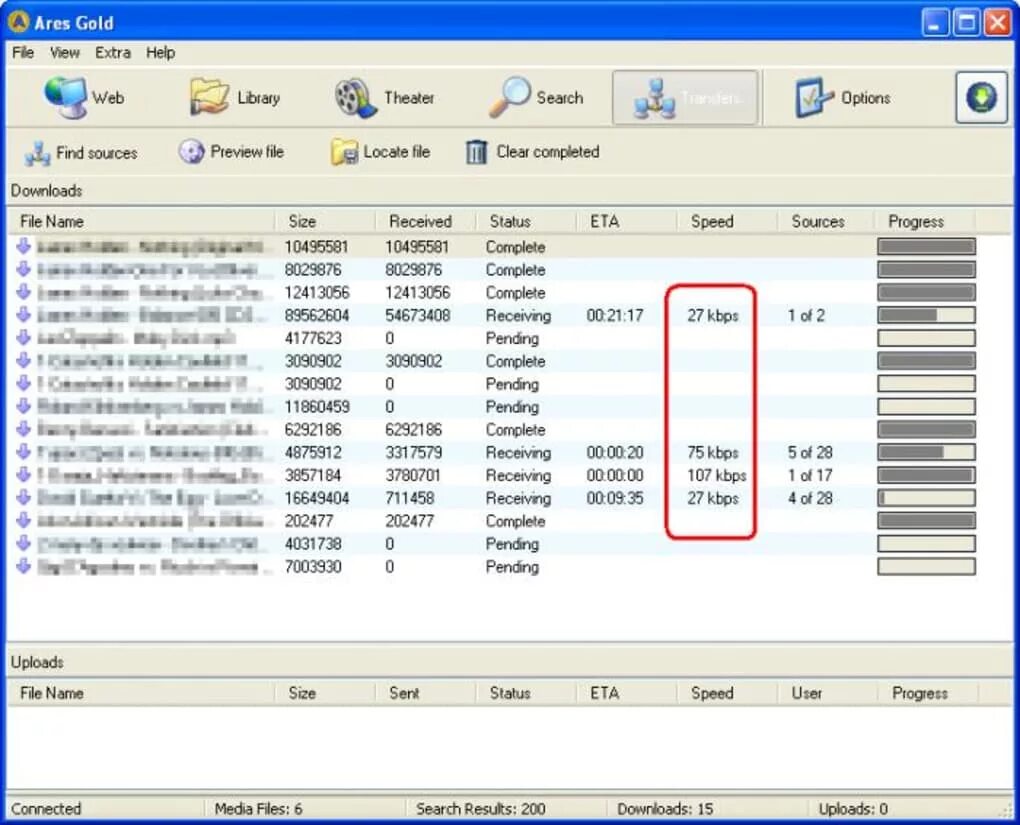Sort downloads by the File Name column
This screenshot has width=1020, height=825.
tap(141, 221)
